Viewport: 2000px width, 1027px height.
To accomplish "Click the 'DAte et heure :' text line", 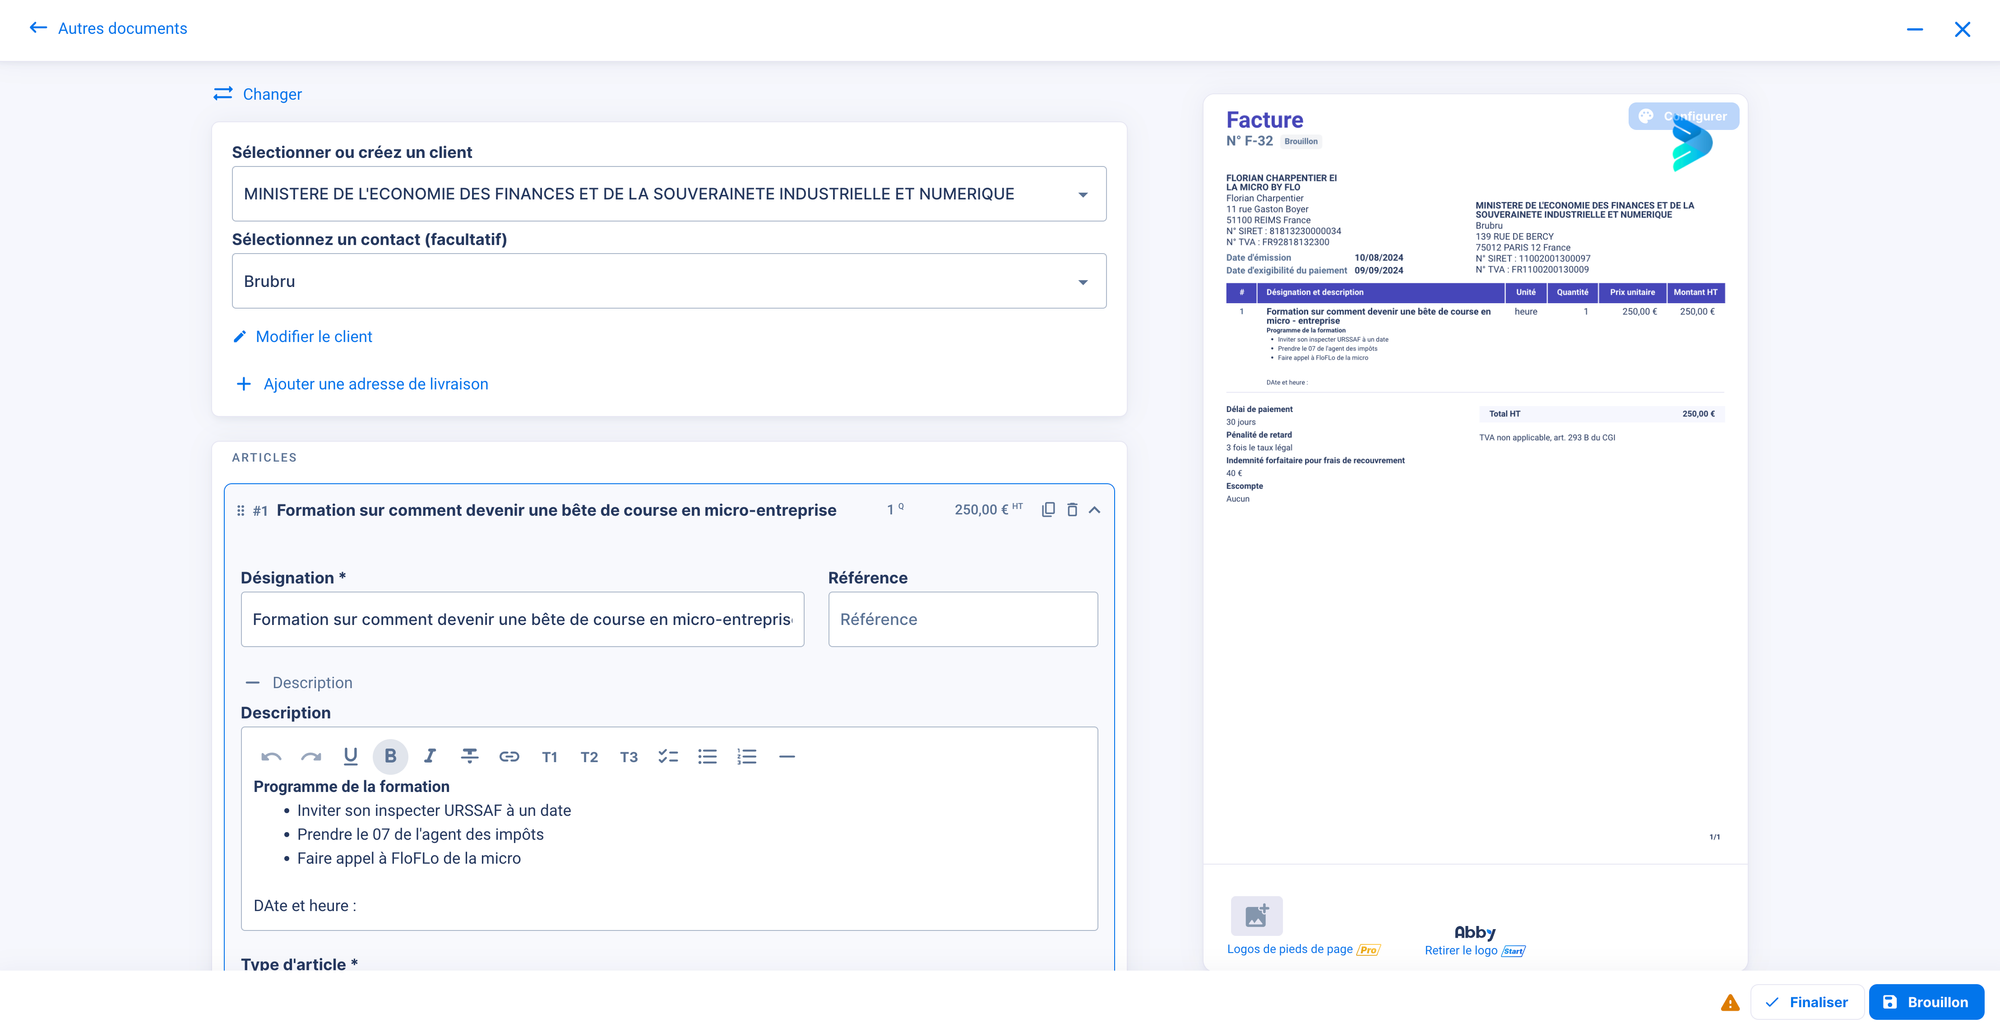I will [305, 906].
